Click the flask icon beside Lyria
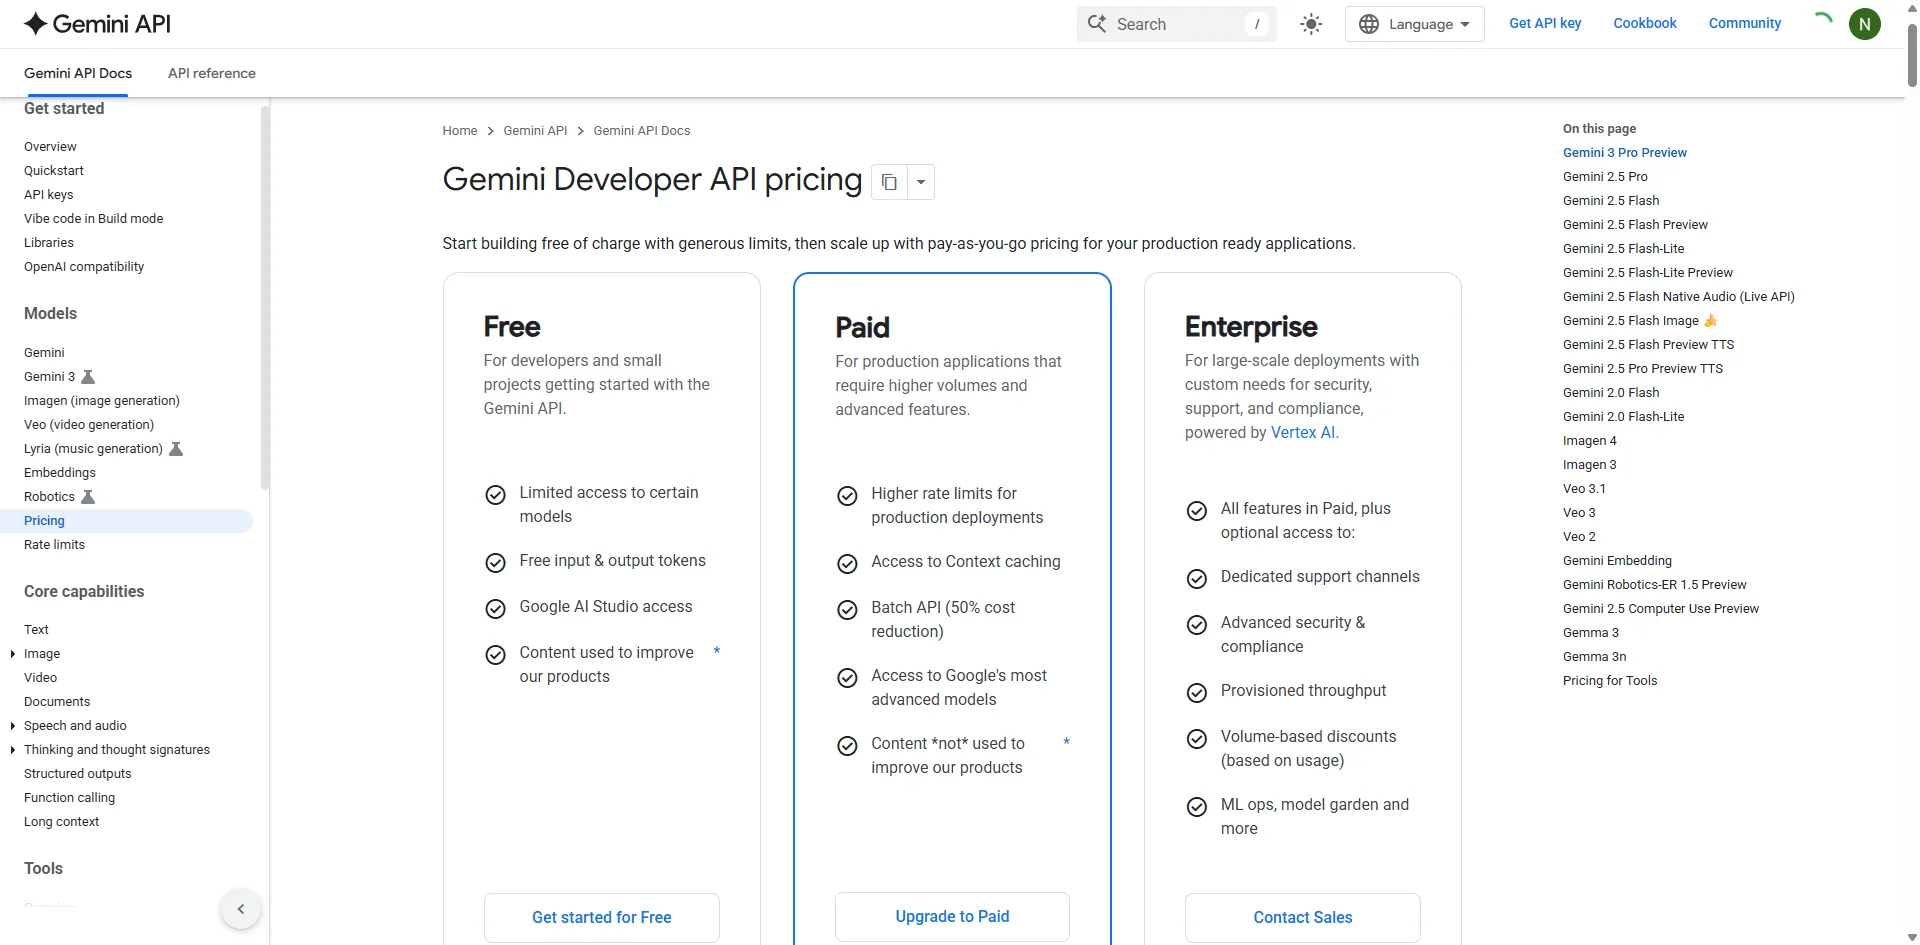1920x945 pixels. [176, 449]
